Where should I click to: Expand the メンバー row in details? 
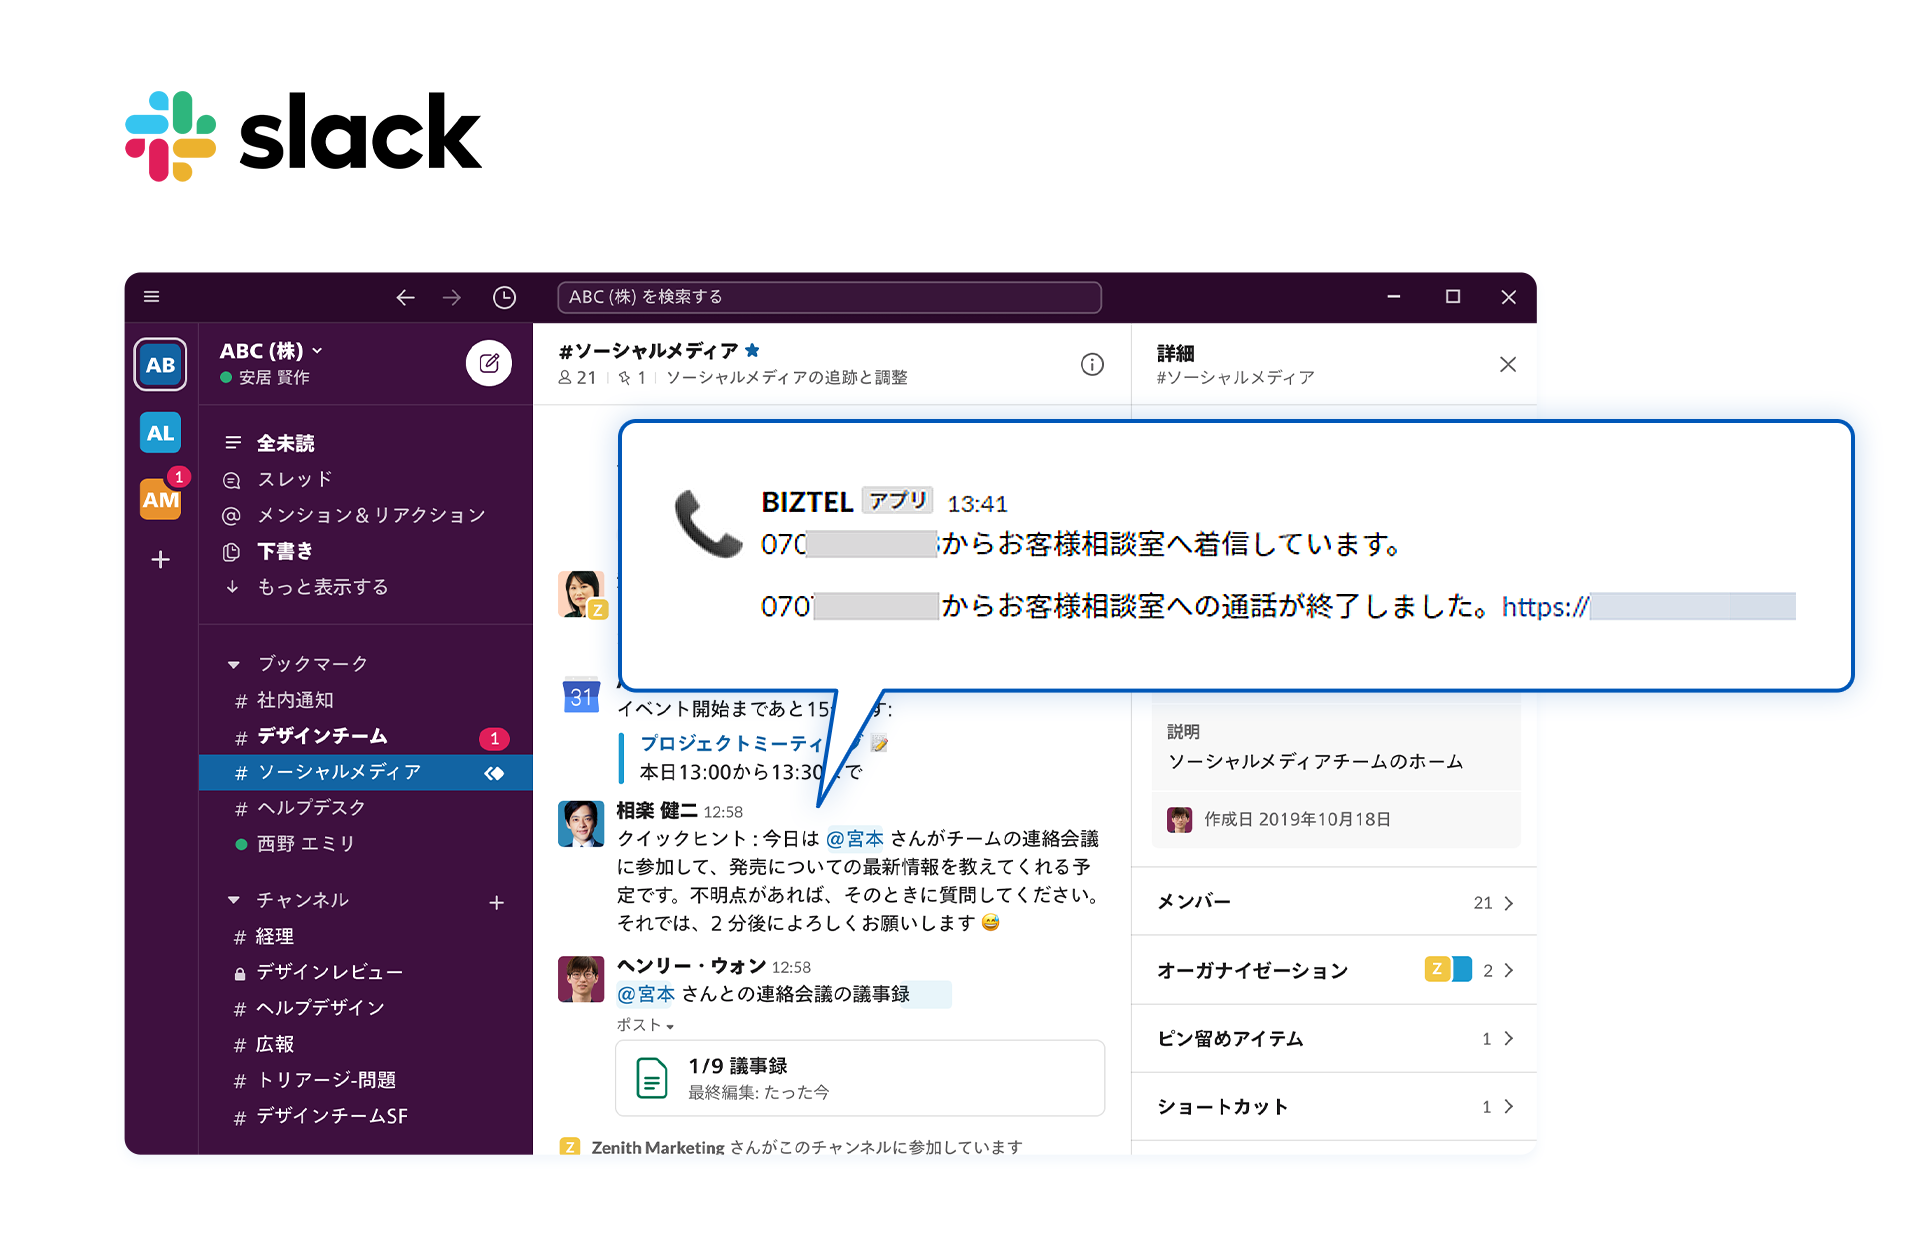[1334, 902]
